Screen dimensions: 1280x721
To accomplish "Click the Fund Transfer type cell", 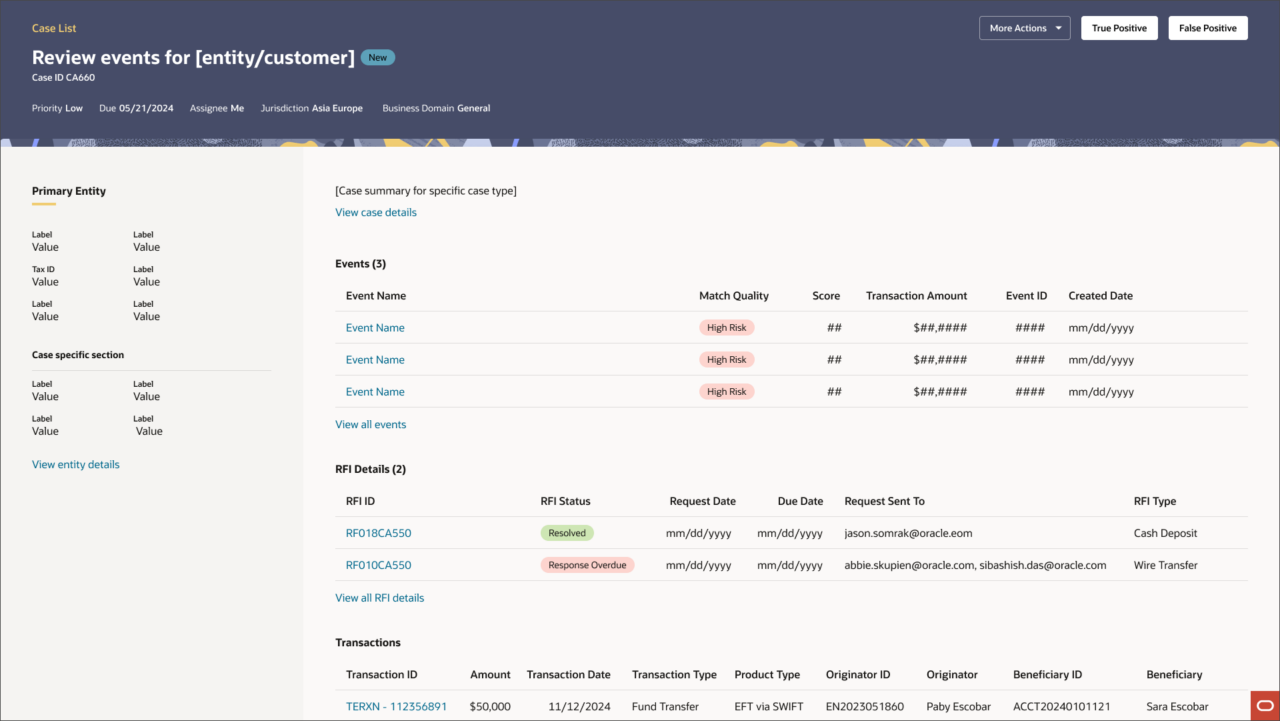I will point(665,706).
